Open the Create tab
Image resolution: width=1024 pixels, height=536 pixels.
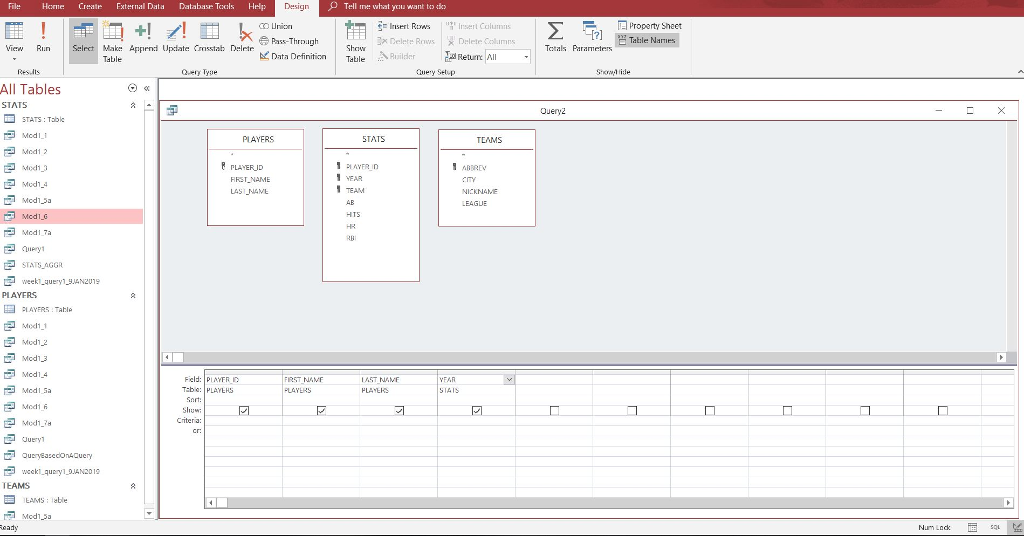(x=90, y=7)
